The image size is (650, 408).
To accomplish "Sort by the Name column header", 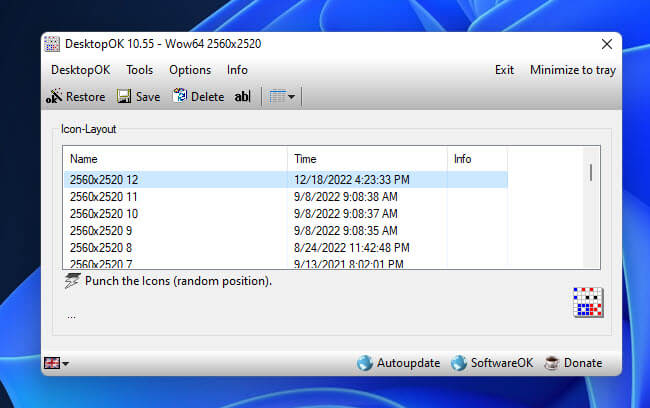I will click(x=175, y=159).
